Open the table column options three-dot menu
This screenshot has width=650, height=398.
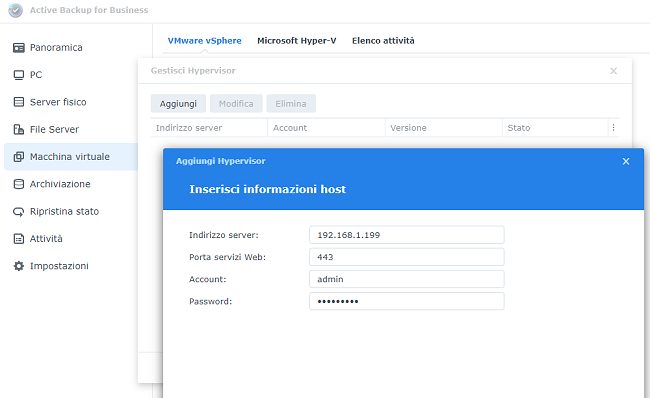[614, 128]
